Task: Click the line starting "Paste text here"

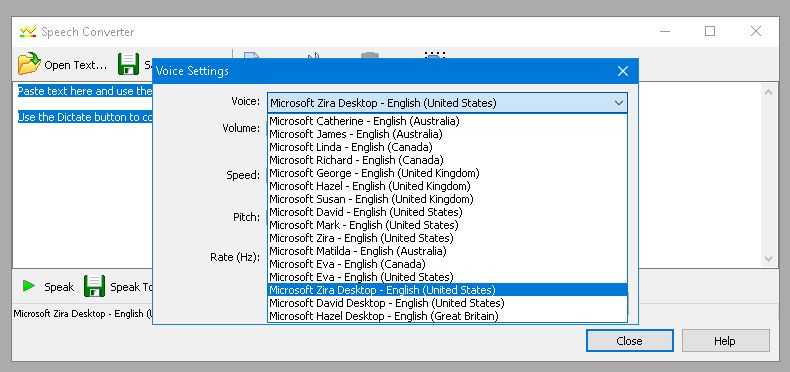Action: [85, 91]
